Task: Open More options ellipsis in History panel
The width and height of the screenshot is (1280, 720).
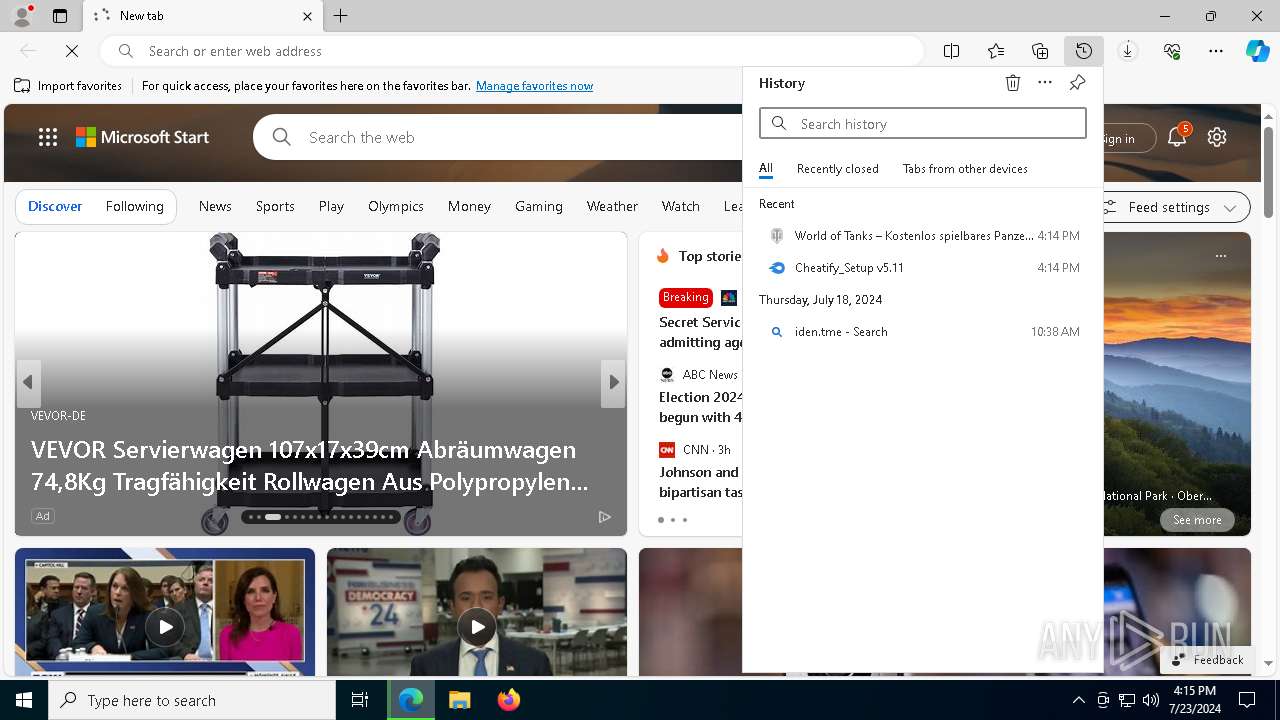Action: point(1045,83)
